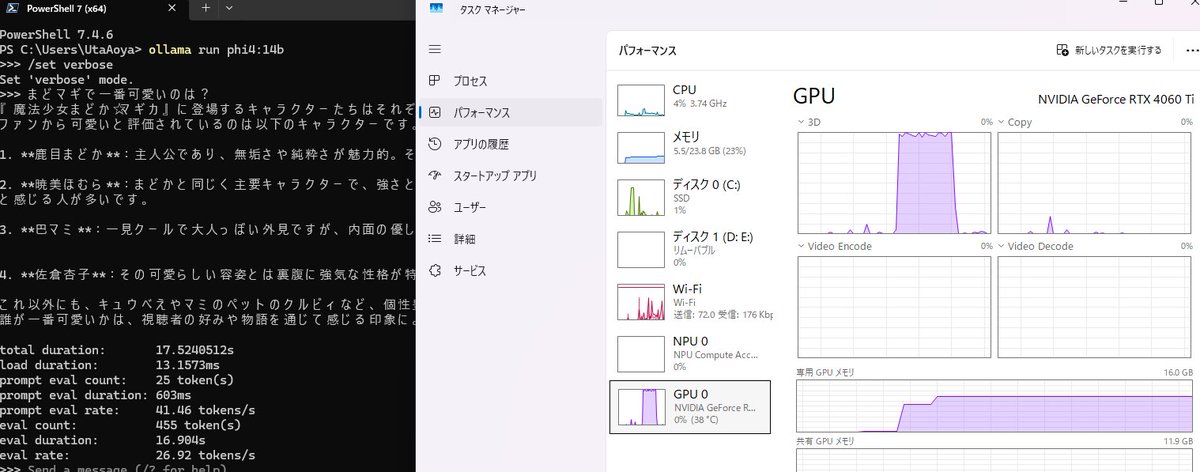This screenshot has width=1200, height=472.
Task: Open the Task Manager hamburger navigation menu
Action: [434, 49]
